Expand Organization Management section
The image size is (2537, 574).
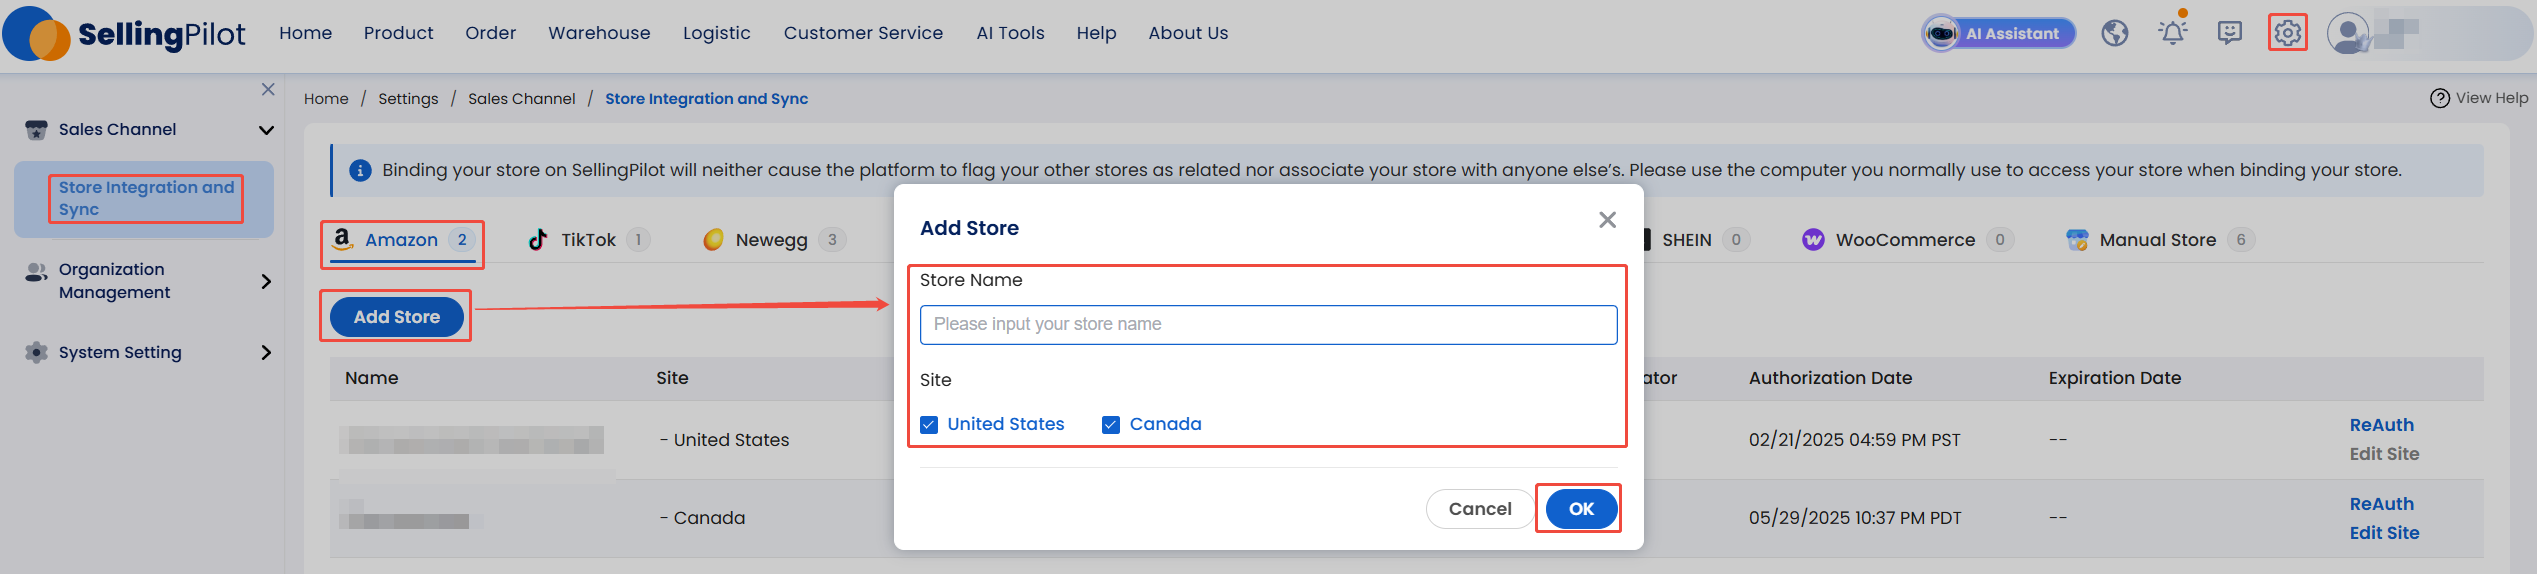click(266, 281)
